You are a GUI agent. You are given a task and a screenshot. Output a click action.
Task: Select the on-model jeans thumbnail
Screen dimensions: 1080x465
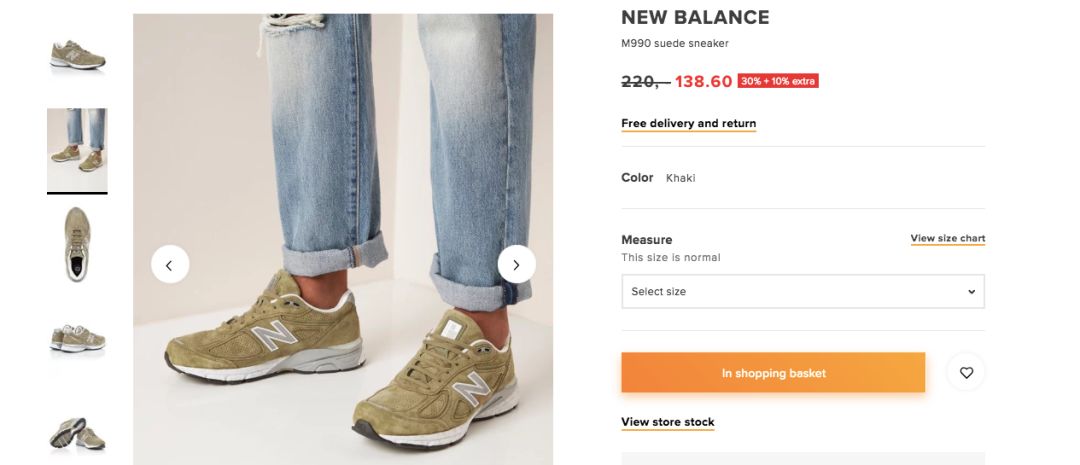(77, 149)
